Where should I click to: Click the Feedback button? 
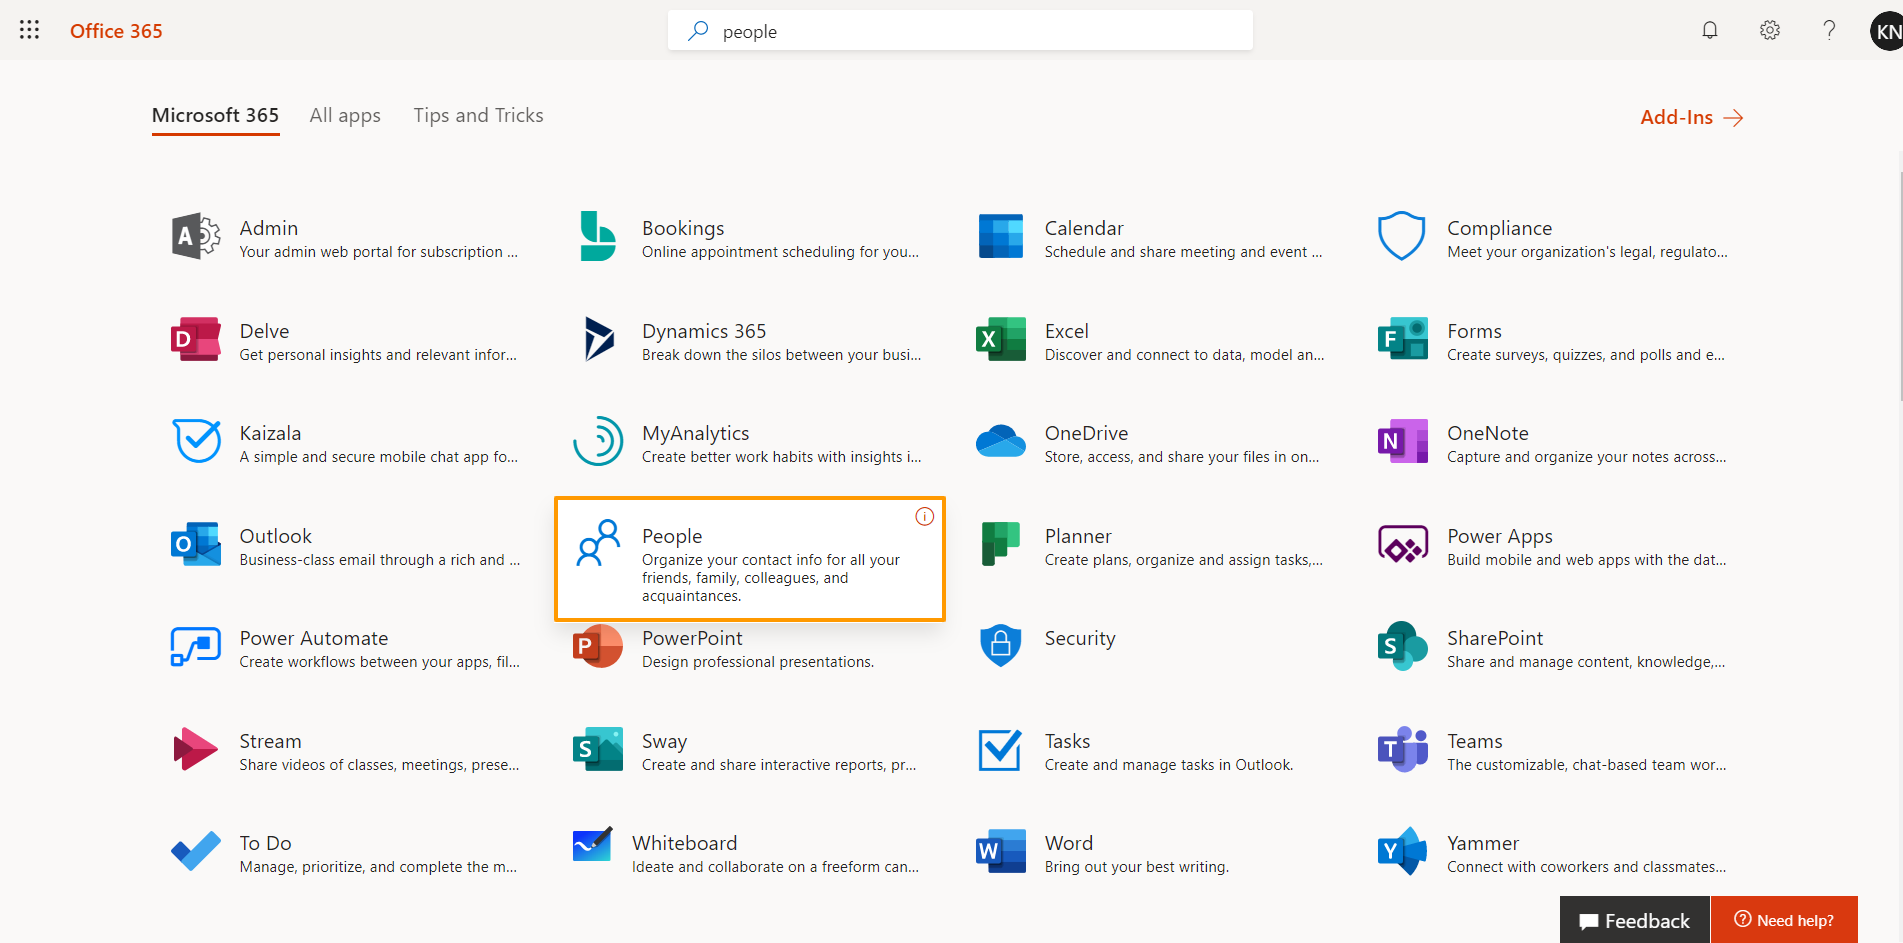tap(1635, 920)
